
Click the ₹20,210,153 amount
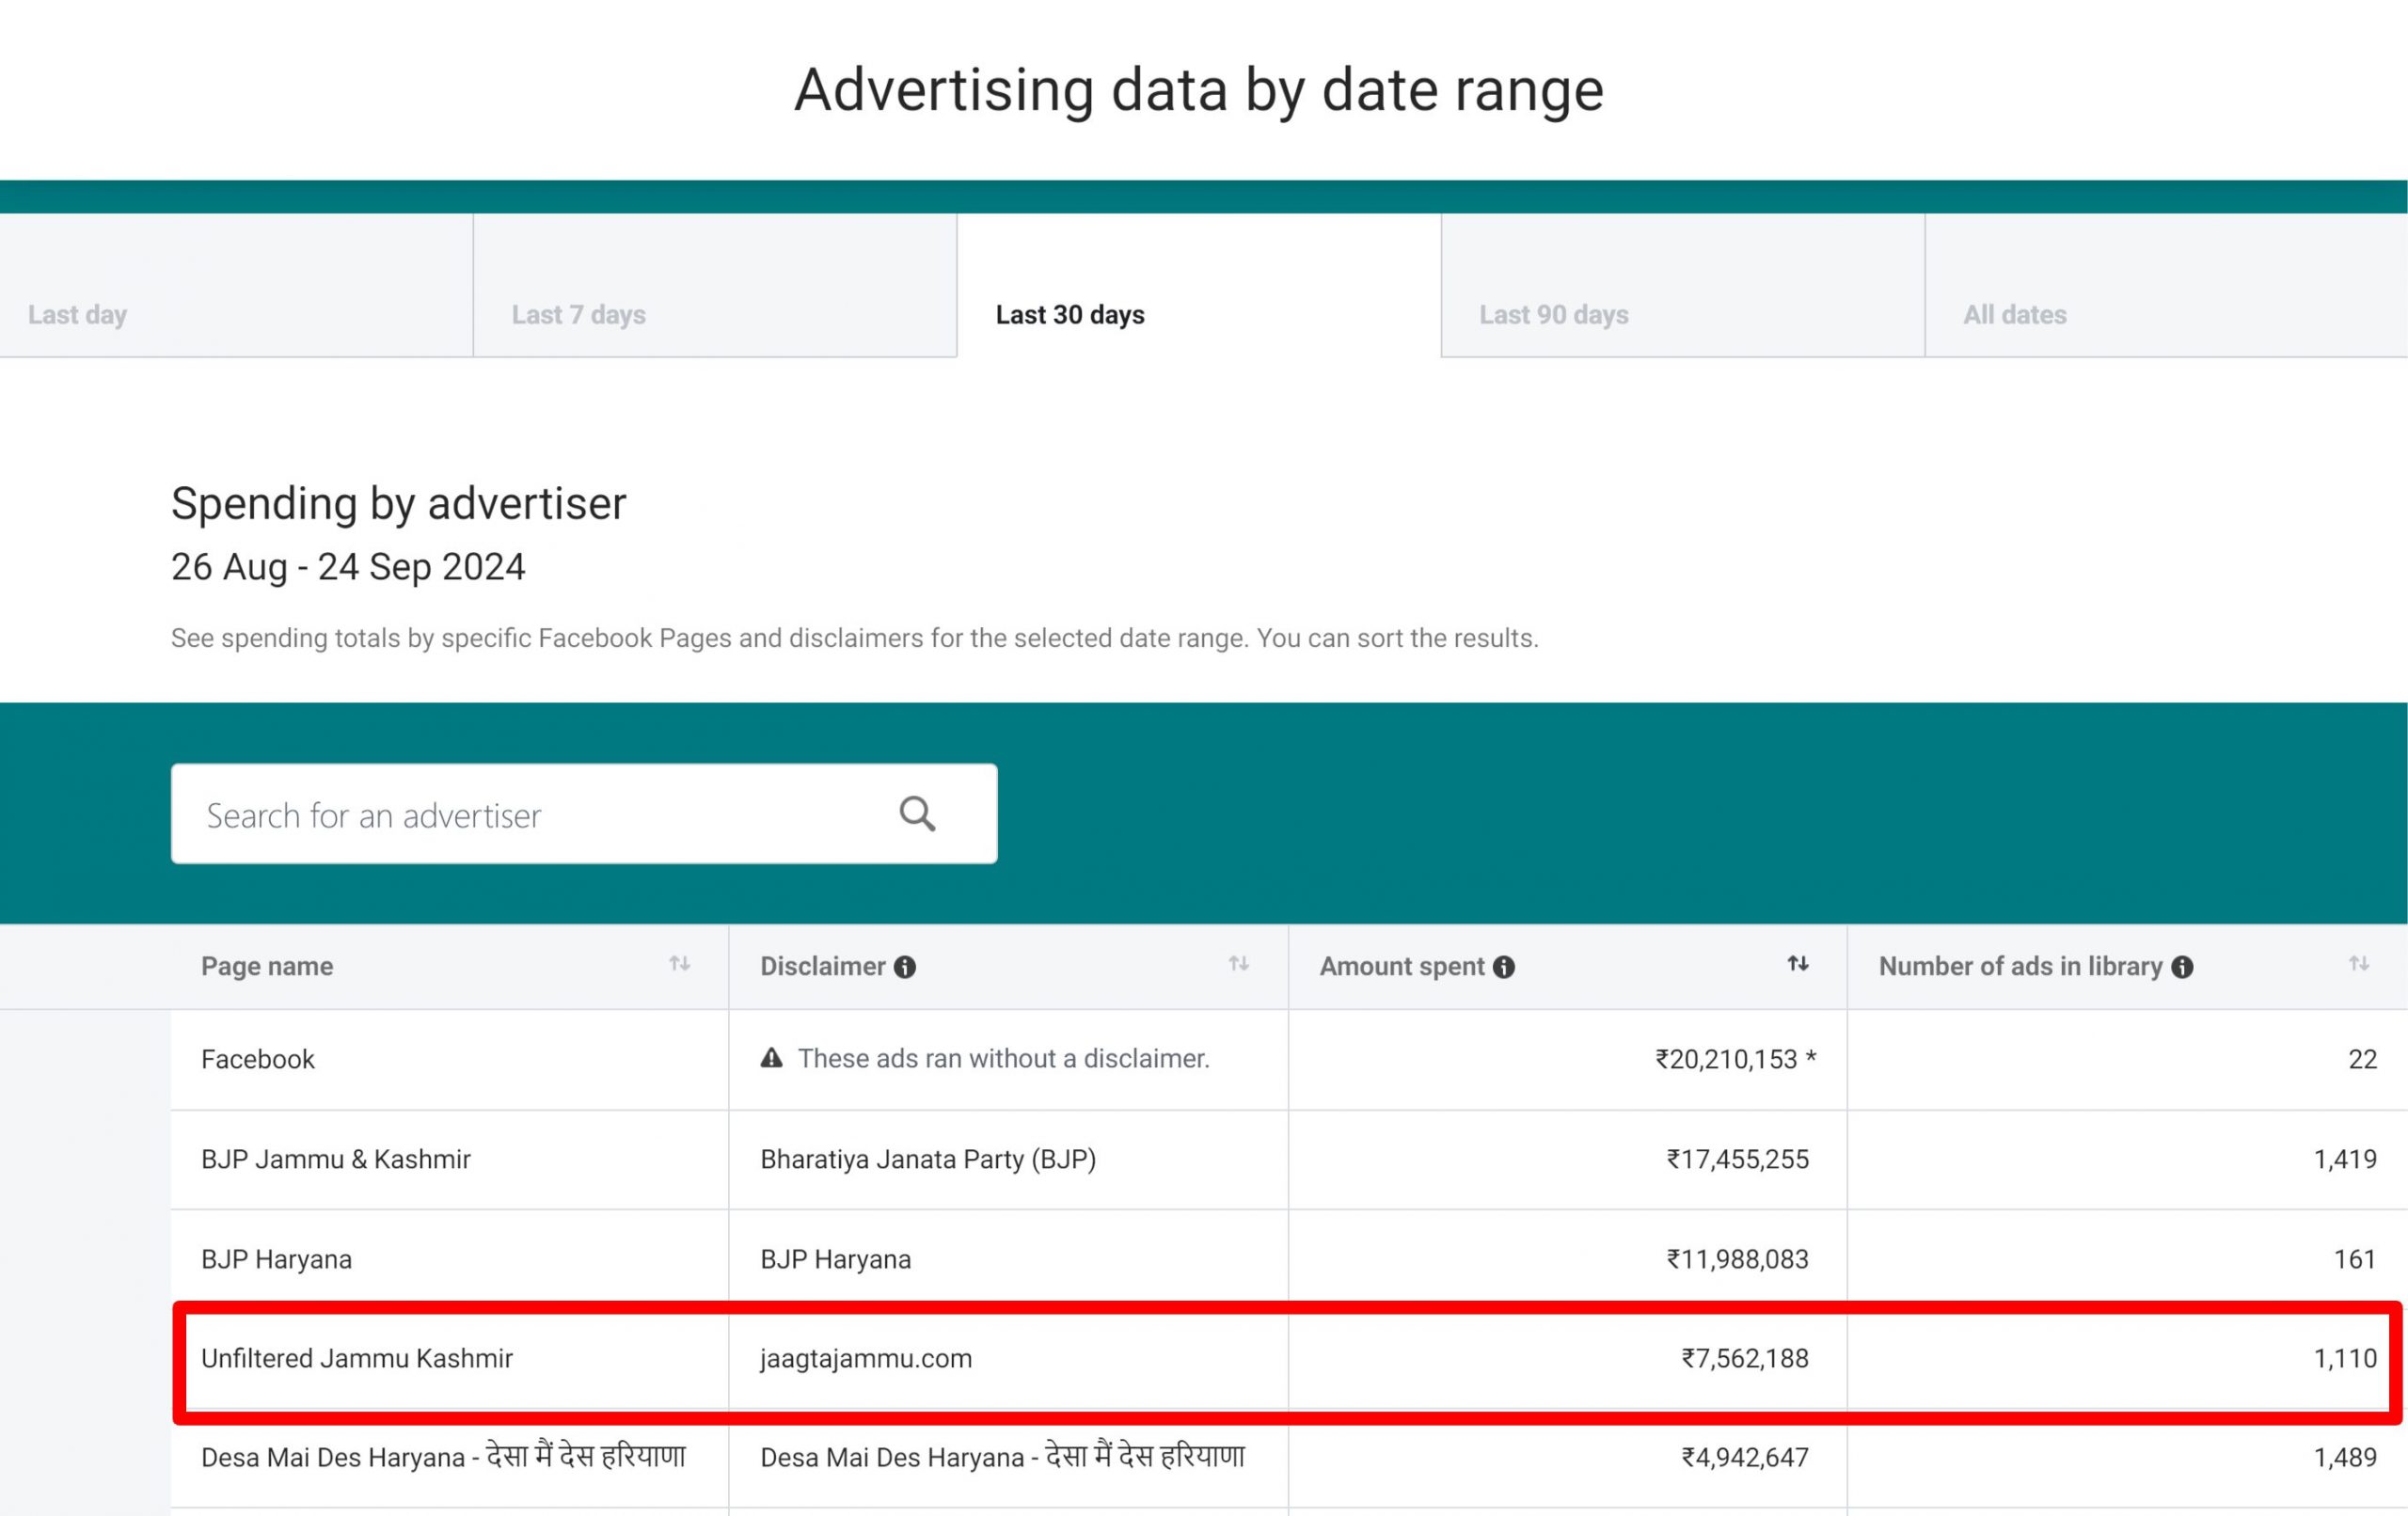1735,1060
